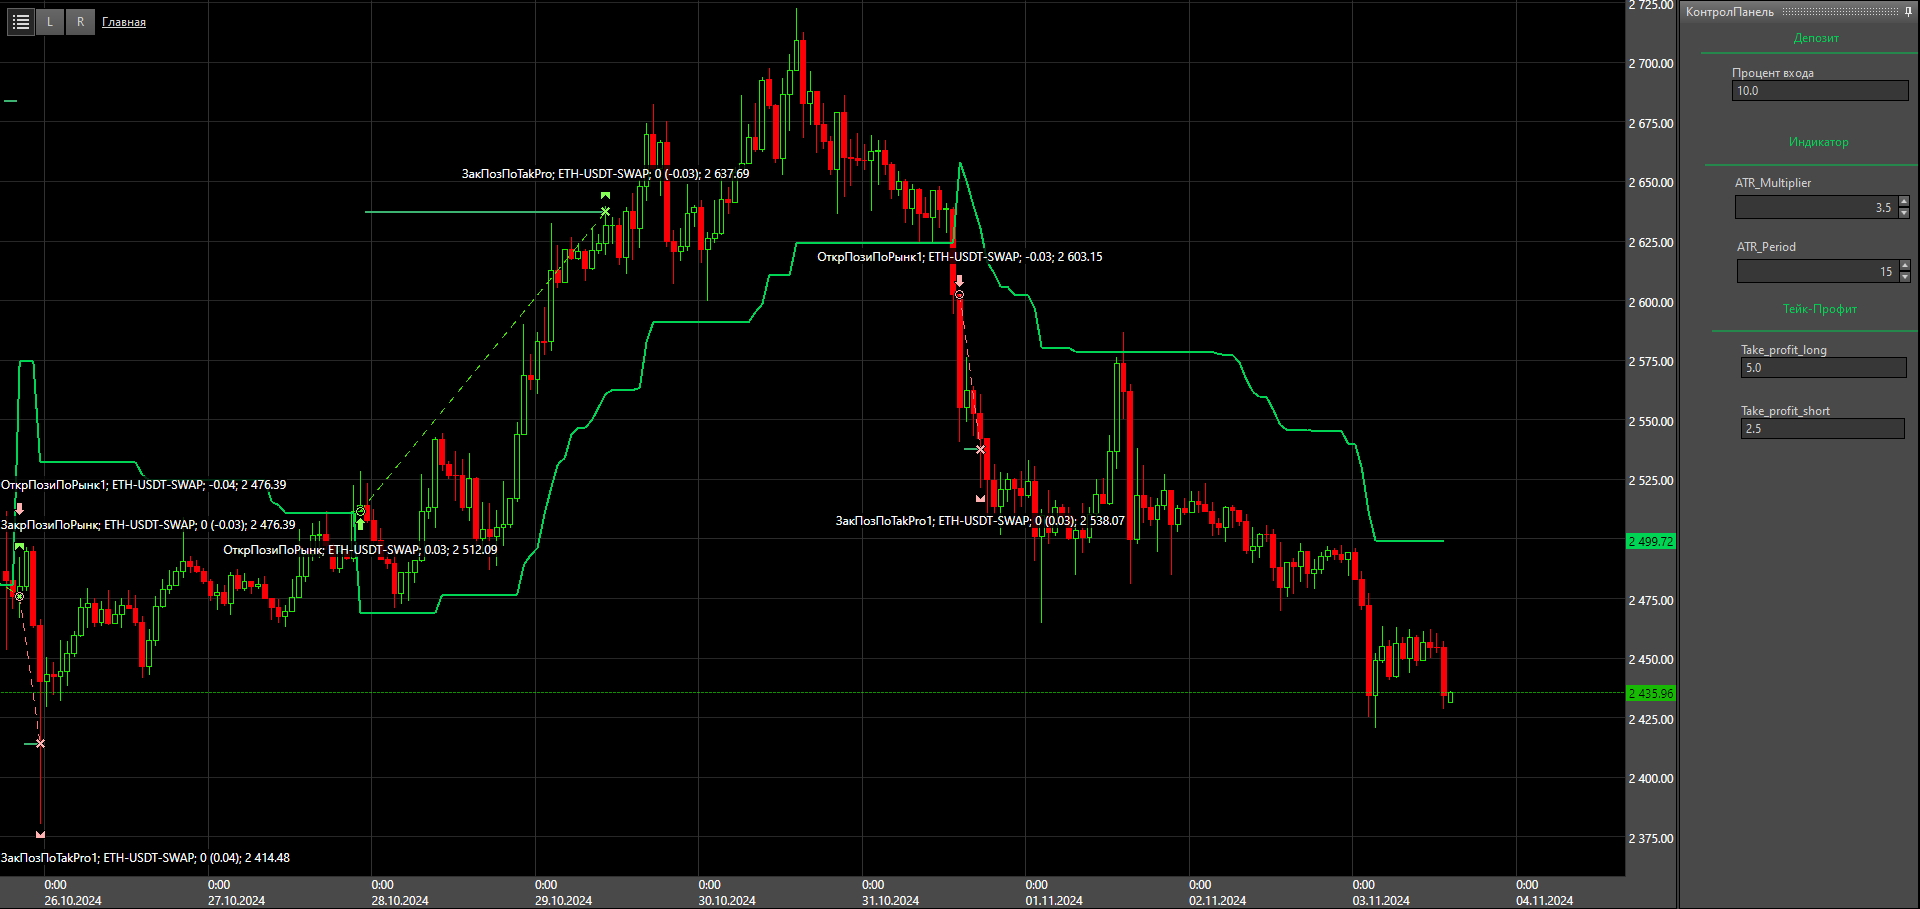1920x909 pixels.
Task: Focus the Take_profit_long input field
Action: (x=1822, y=368)
